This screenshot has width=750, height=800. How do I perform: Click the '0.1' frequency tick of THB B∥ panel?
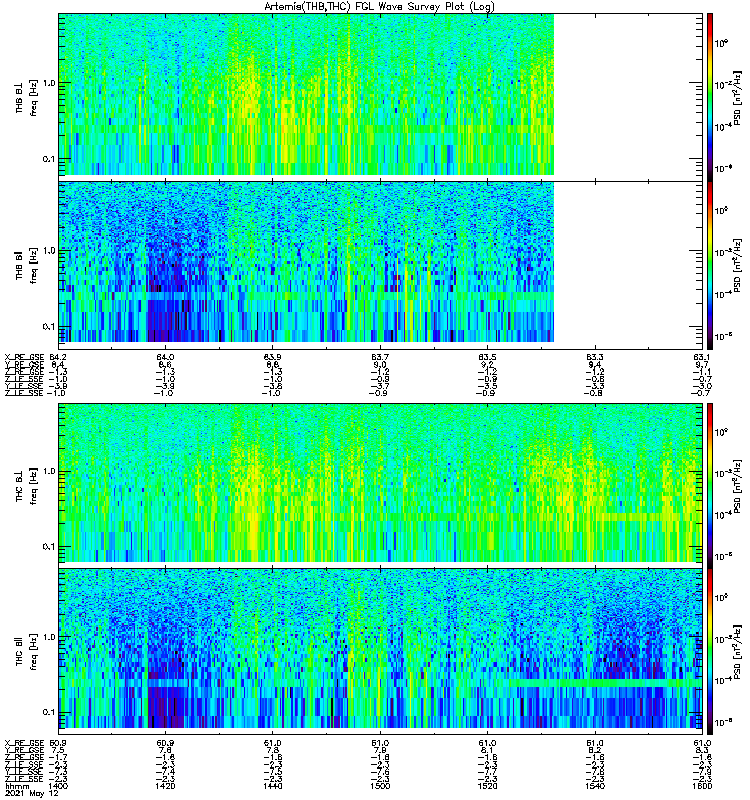click(x=49, y=327)
